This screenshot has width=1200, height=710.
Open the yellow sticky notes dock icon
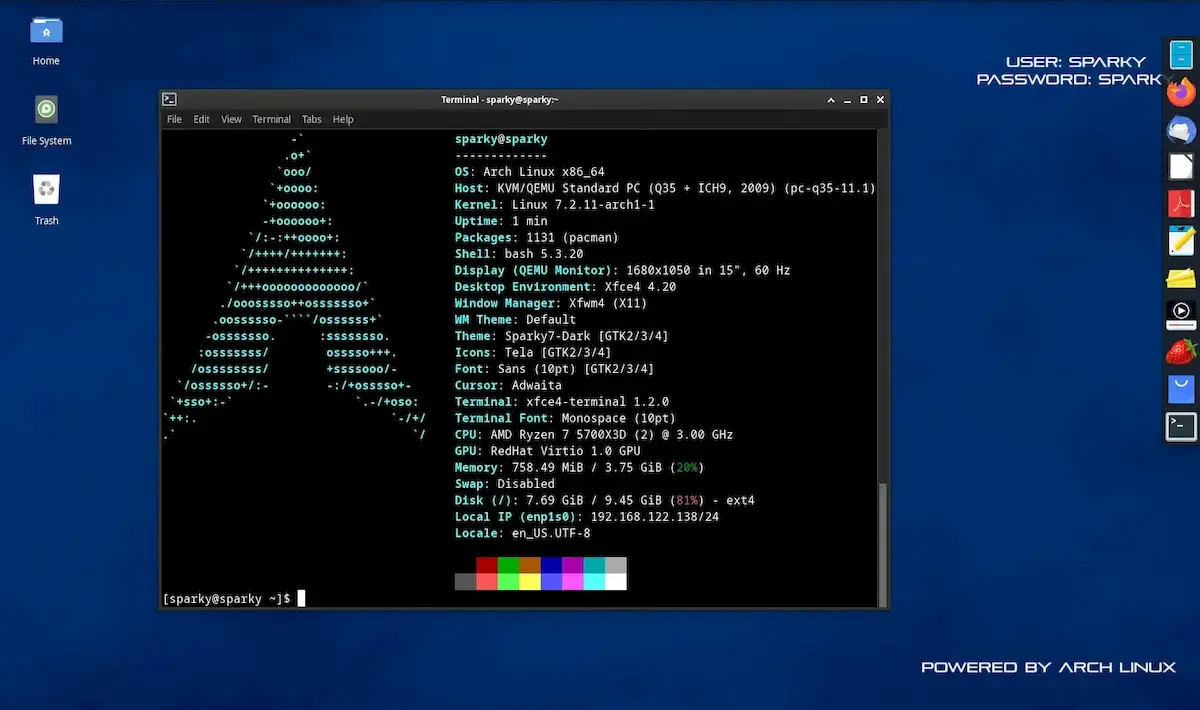point(1181,277)
